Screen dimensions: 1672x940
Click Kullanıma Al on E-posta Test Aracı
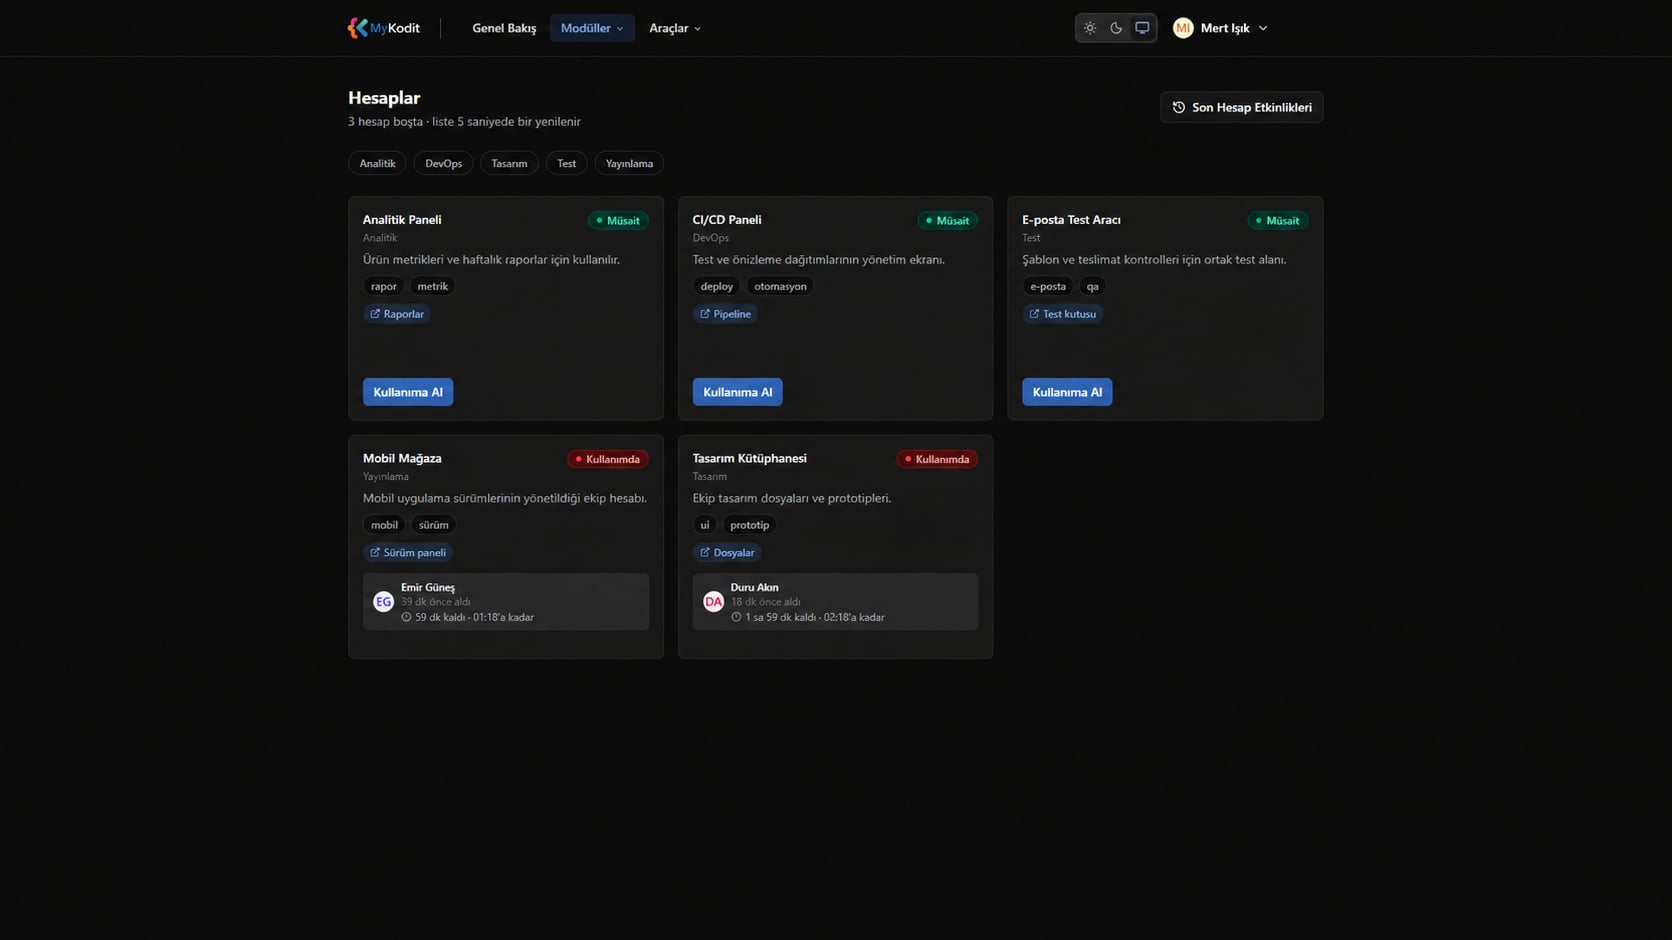[x=1067, y=392]
